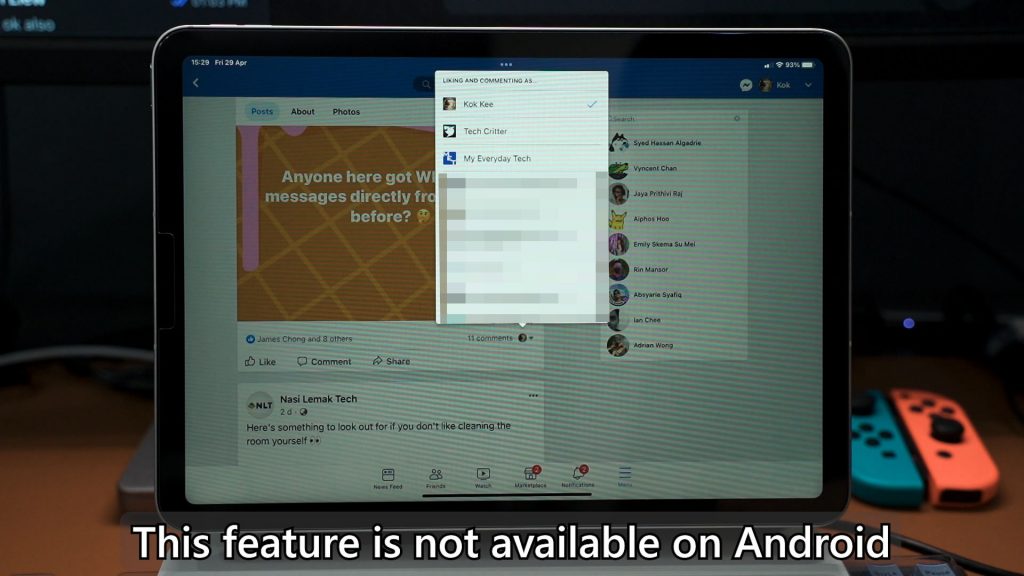Open the commenting-as avatar dropdown near comments
Viewport: 1024px width, 576px height.
526,338
